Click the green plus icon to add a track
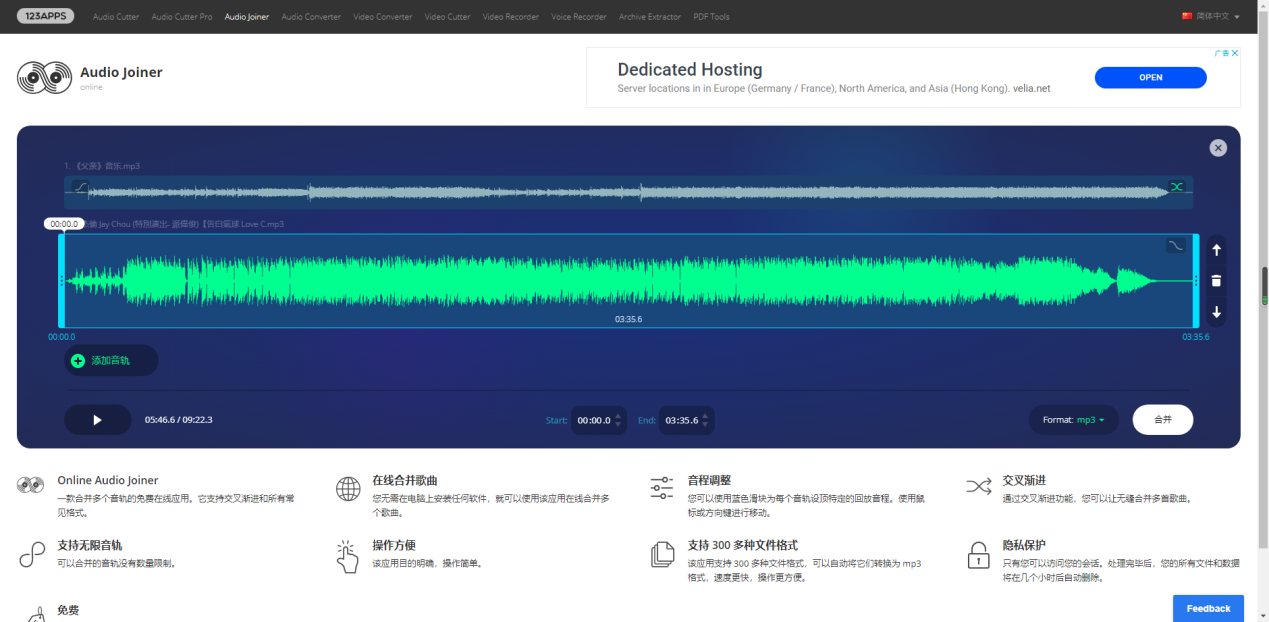The height and width of the screenshot is (622, 1269). (x=78, y=361)
